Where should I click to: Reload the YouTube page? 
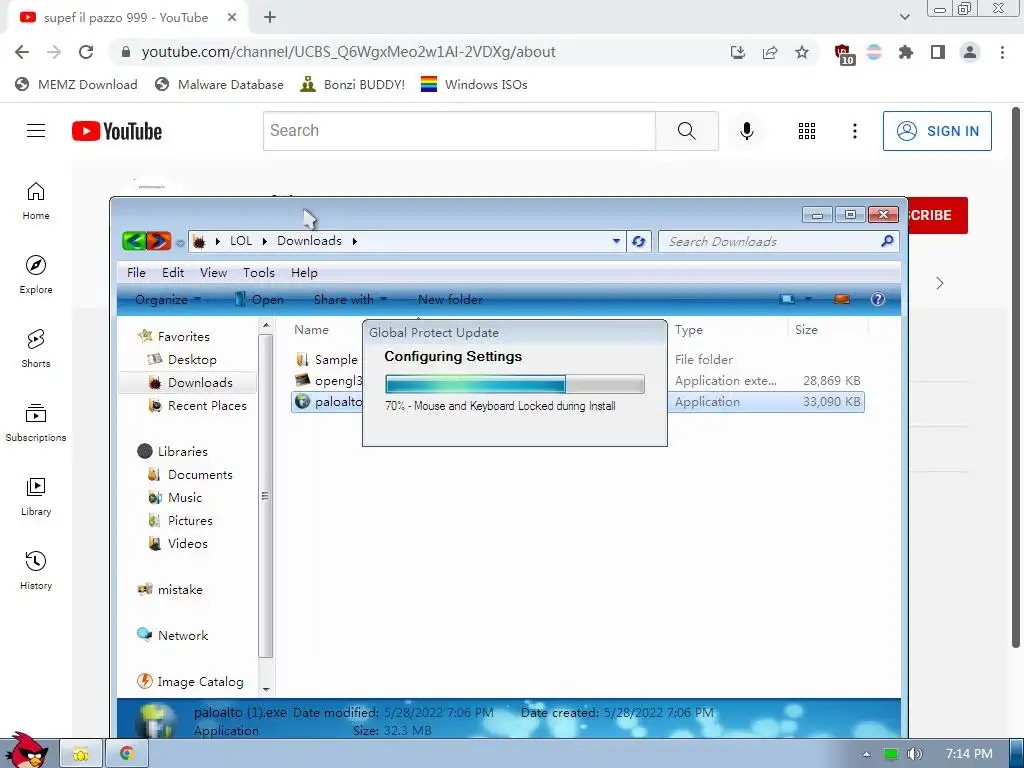(86, 52)
